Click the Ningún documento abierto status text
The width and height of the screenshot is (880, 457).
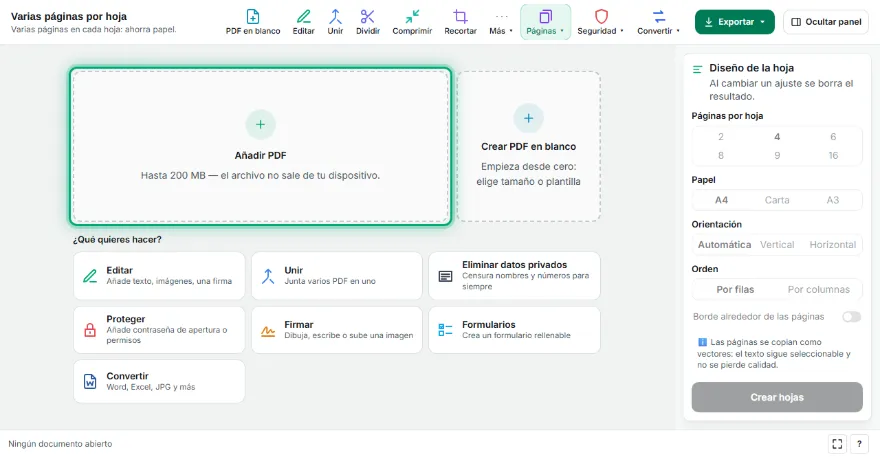pyautogui.click(x=60, y=444)
